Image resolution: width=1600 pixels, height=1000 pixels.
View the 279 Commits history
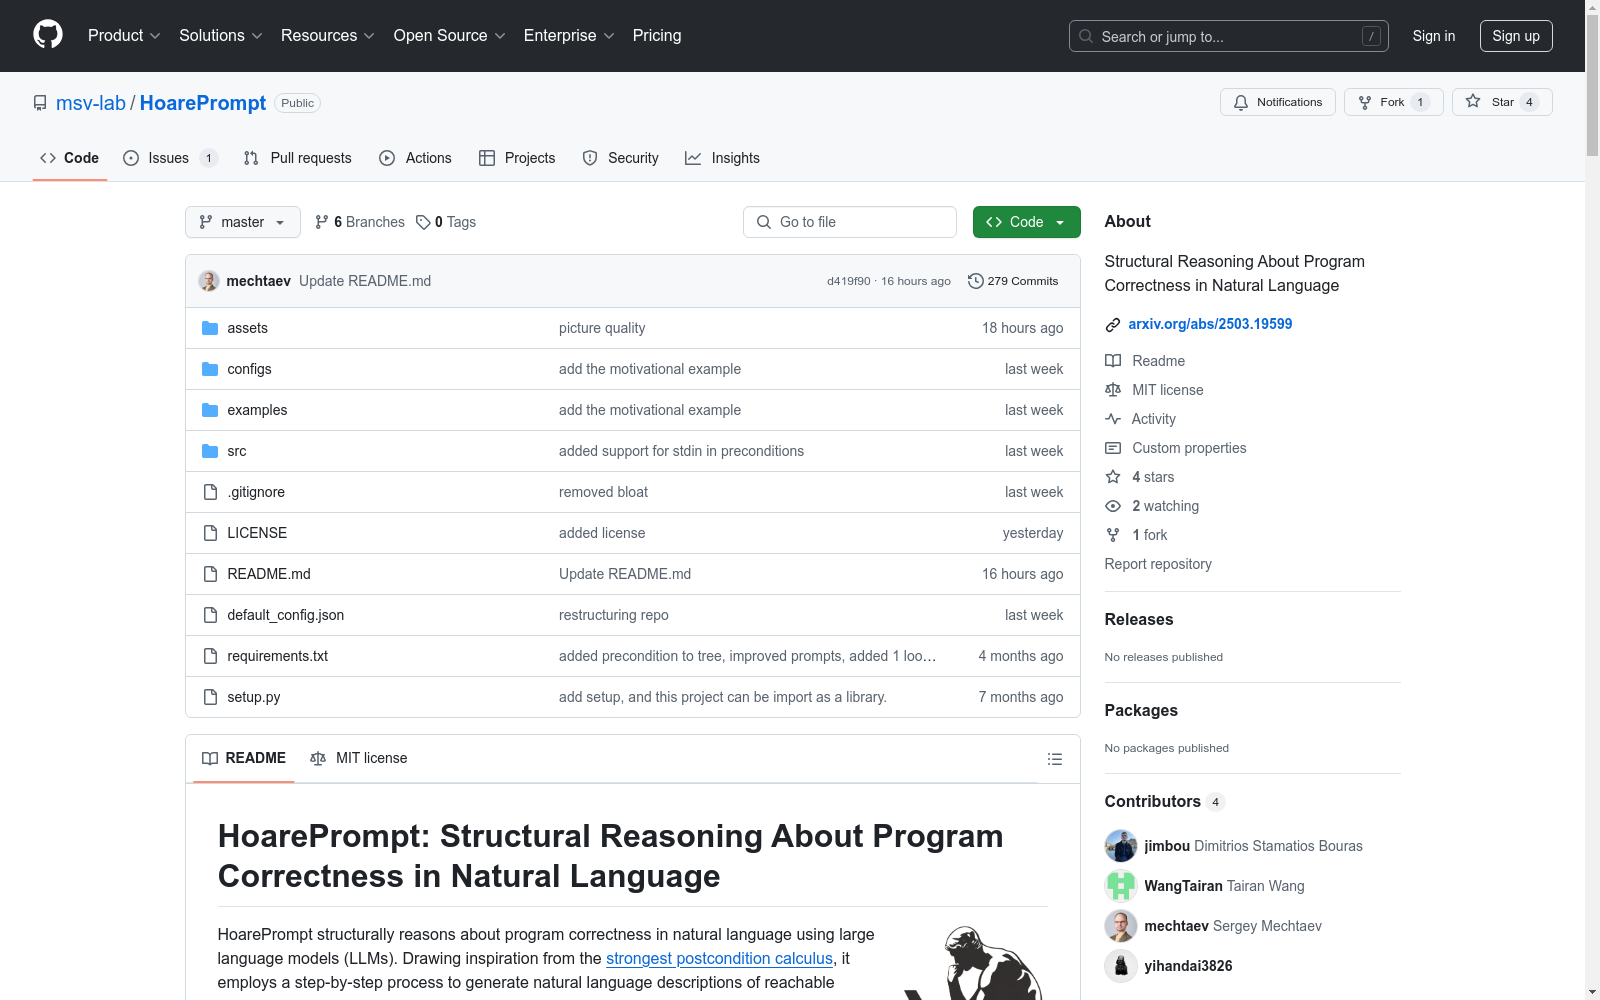click(1013, 281)
